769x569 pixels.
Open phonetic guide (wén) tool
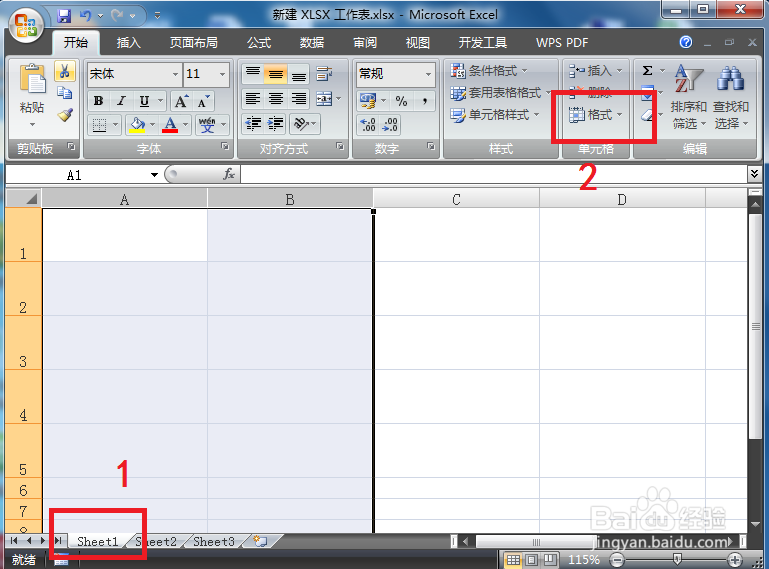point(207,125)
